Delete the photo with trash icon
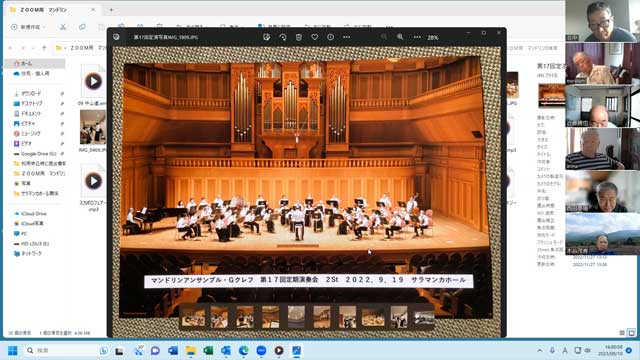Image resolution: width=640 pixels, height=360 pixels. click(299, 37)
